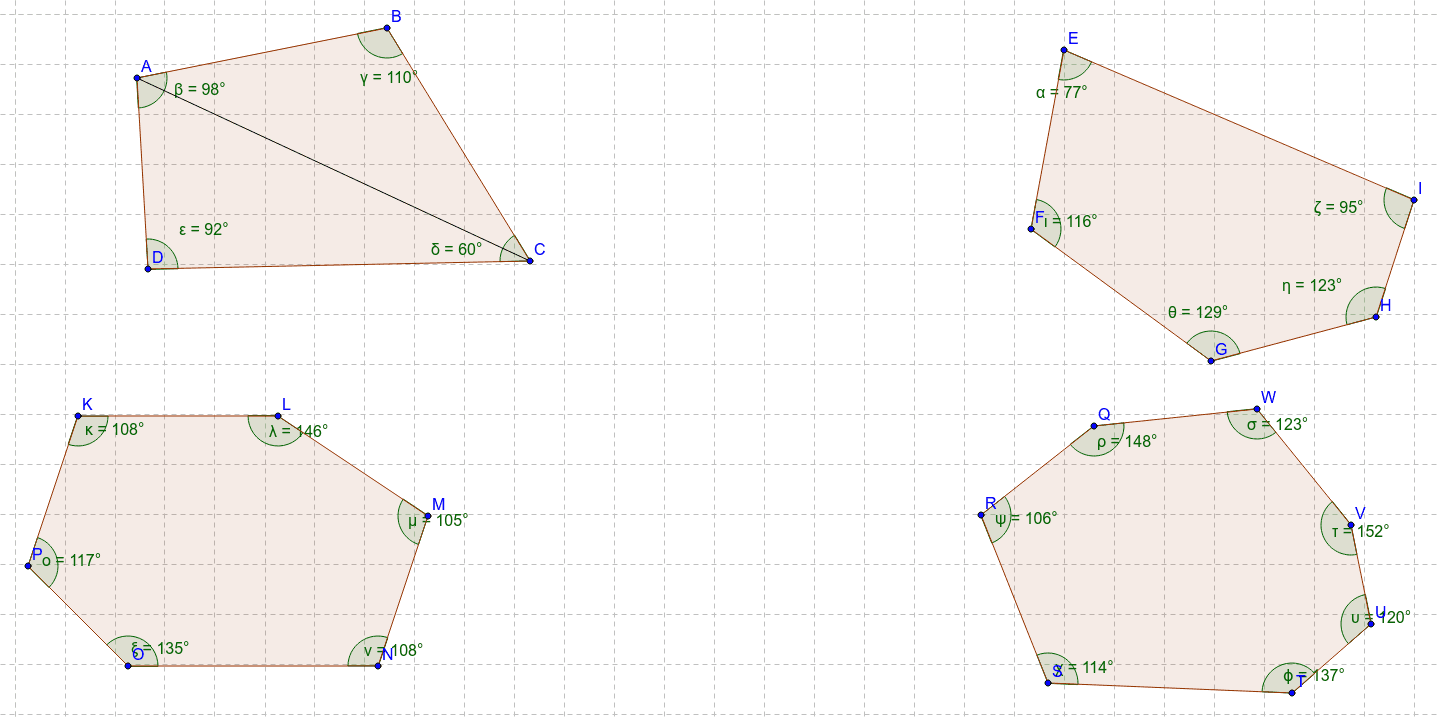Select angle label γ = 110°
This screenshot has width=1440, height=722.
389,77
